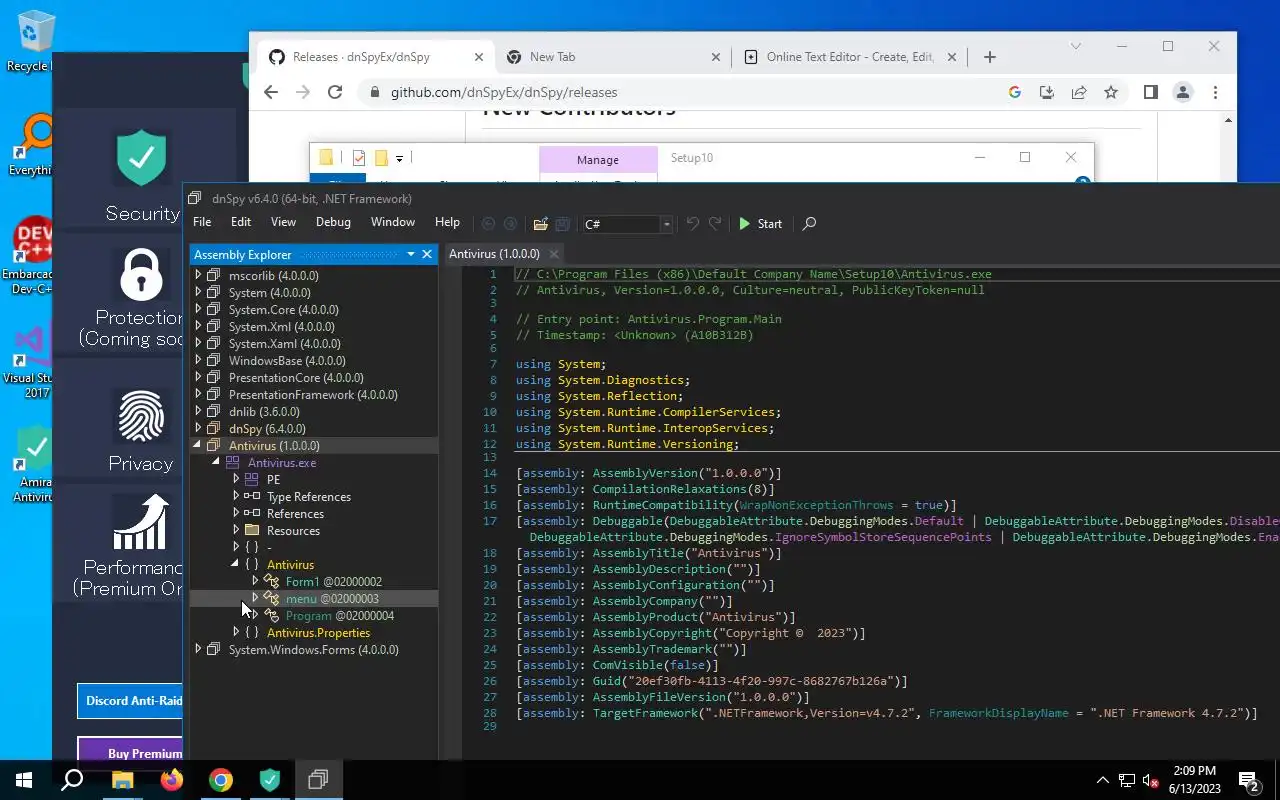This screenshot has height=800, width=1280.
Task: Select the PE node
Action: (x=273, y=480)
